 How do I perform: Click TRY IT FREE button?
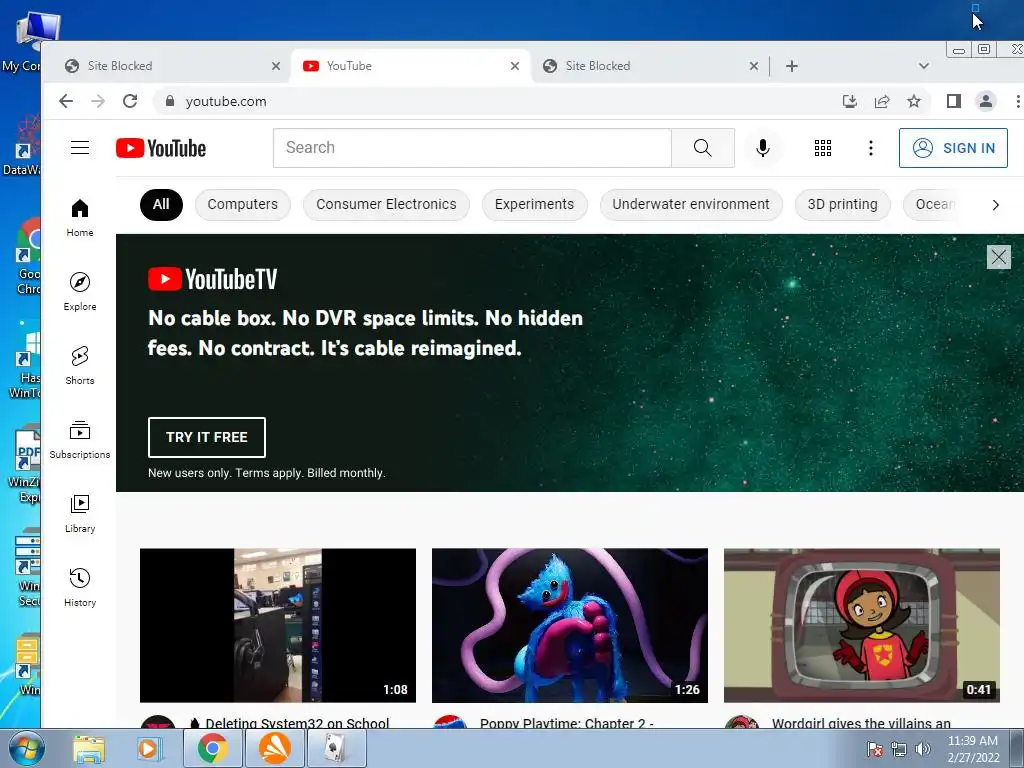[206, 438]
